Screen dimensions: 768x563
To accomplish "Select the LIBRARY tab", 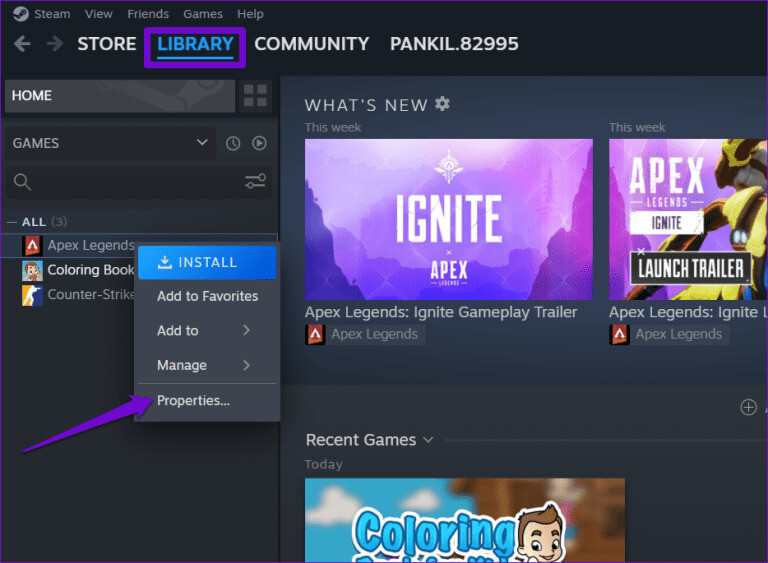I will [x=195, y=45].
